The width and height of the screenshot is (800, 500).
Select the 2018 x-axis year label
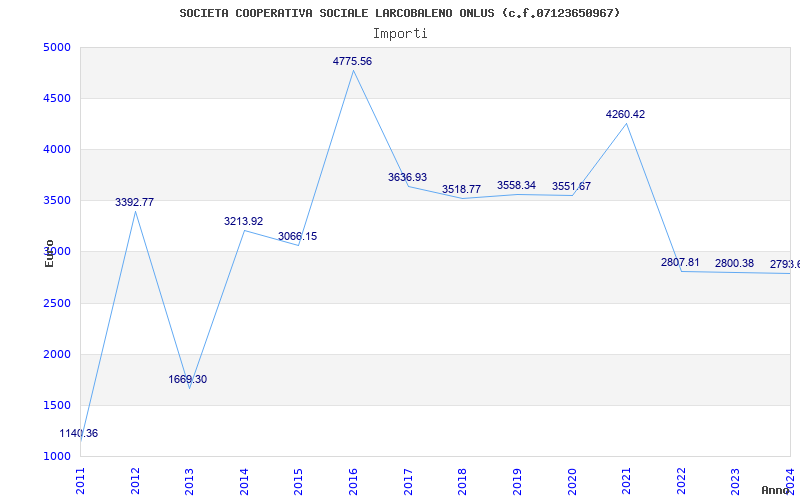[x=462, y=481]
